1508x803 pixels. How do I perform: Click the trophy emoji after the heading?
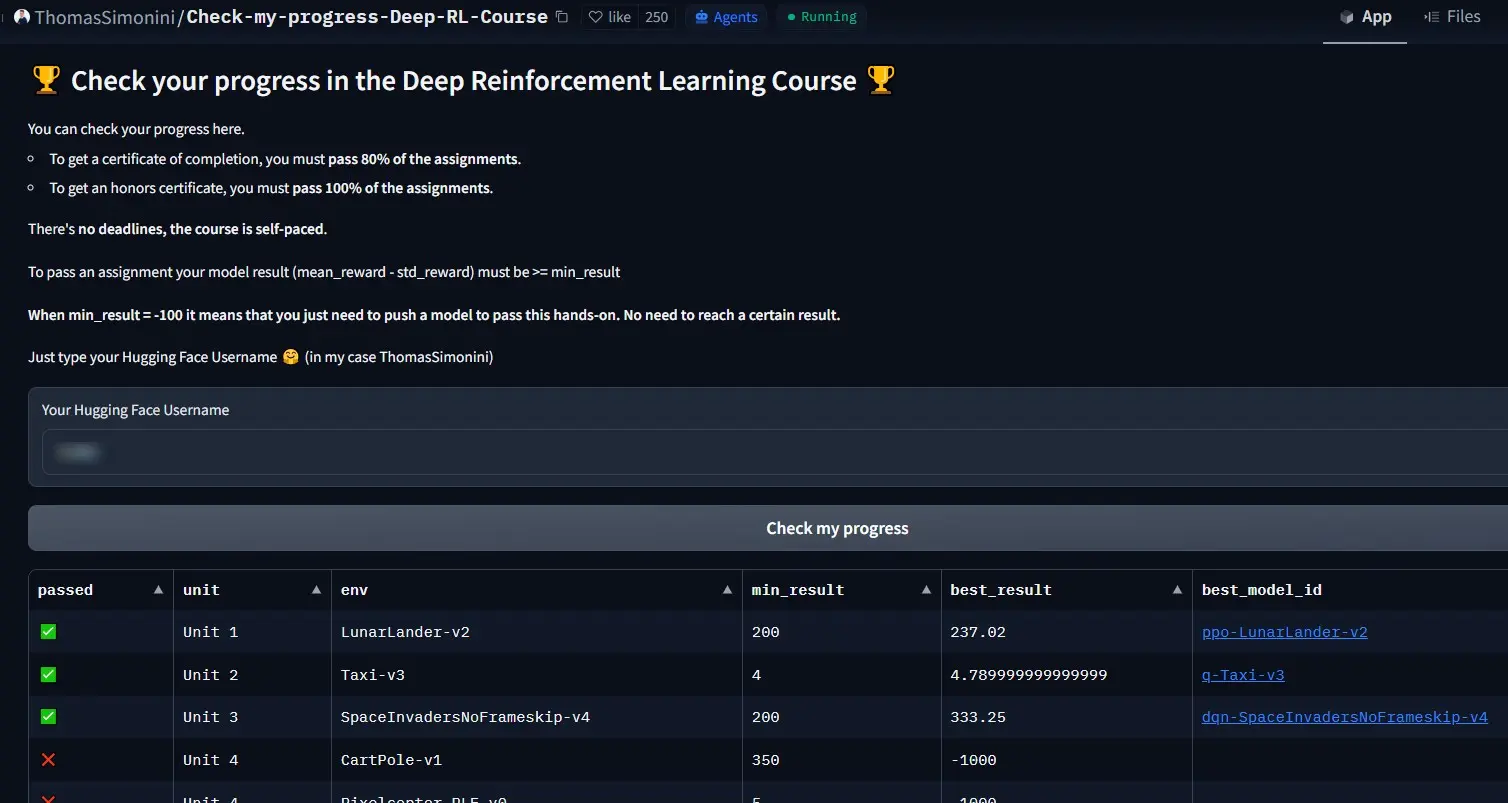pyautogui.click(x=881, y=80)
